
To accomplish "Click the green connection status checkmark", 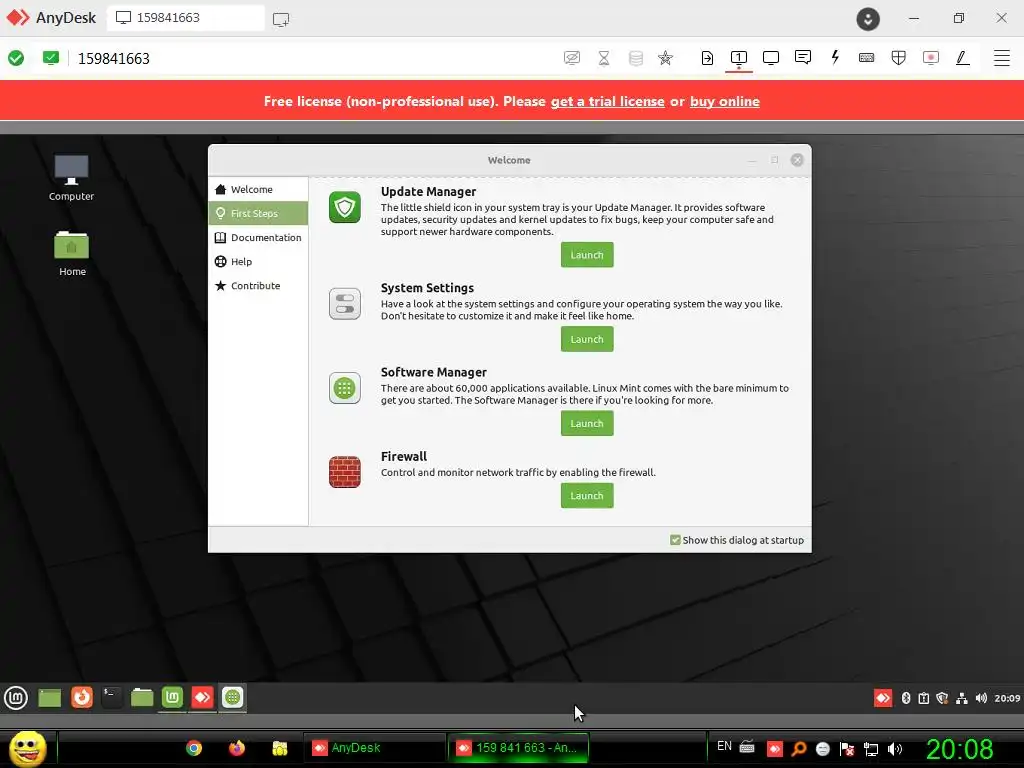I will (x=16, y=58).
